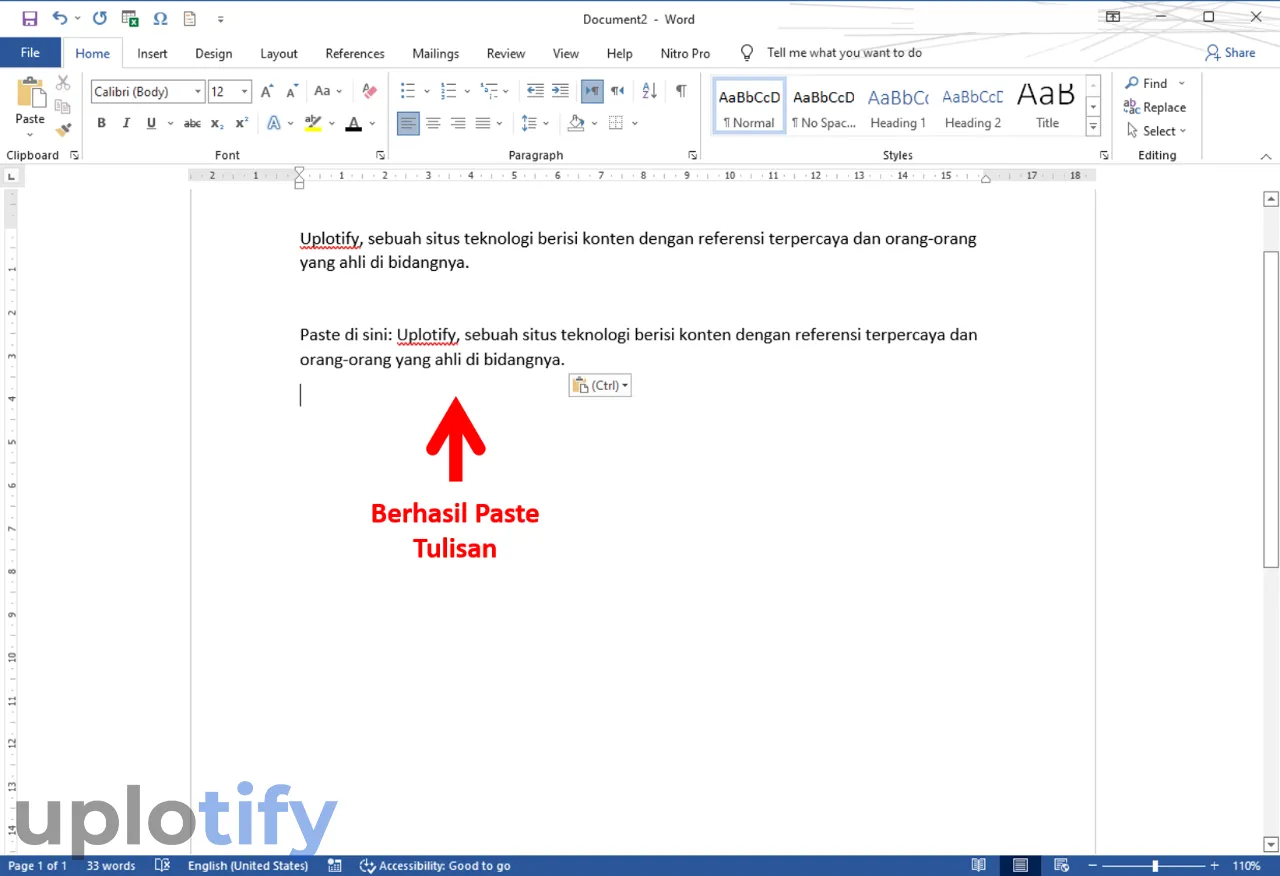This screenshot has height=876, width=1280.
Task: Click the Paste Options (Ctrl) button
Action: [x=600, y=385]
